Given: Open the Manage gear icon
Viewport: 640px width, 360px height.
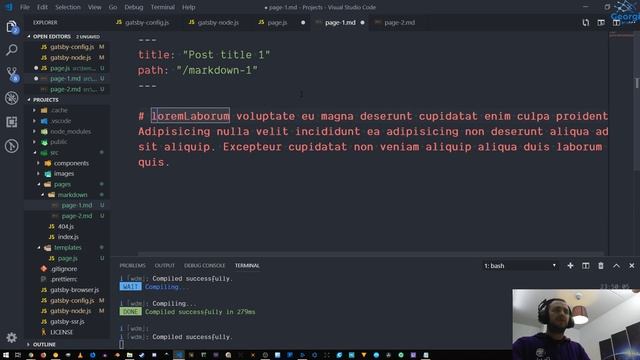Looking at the screenshot, I should 11,338.
